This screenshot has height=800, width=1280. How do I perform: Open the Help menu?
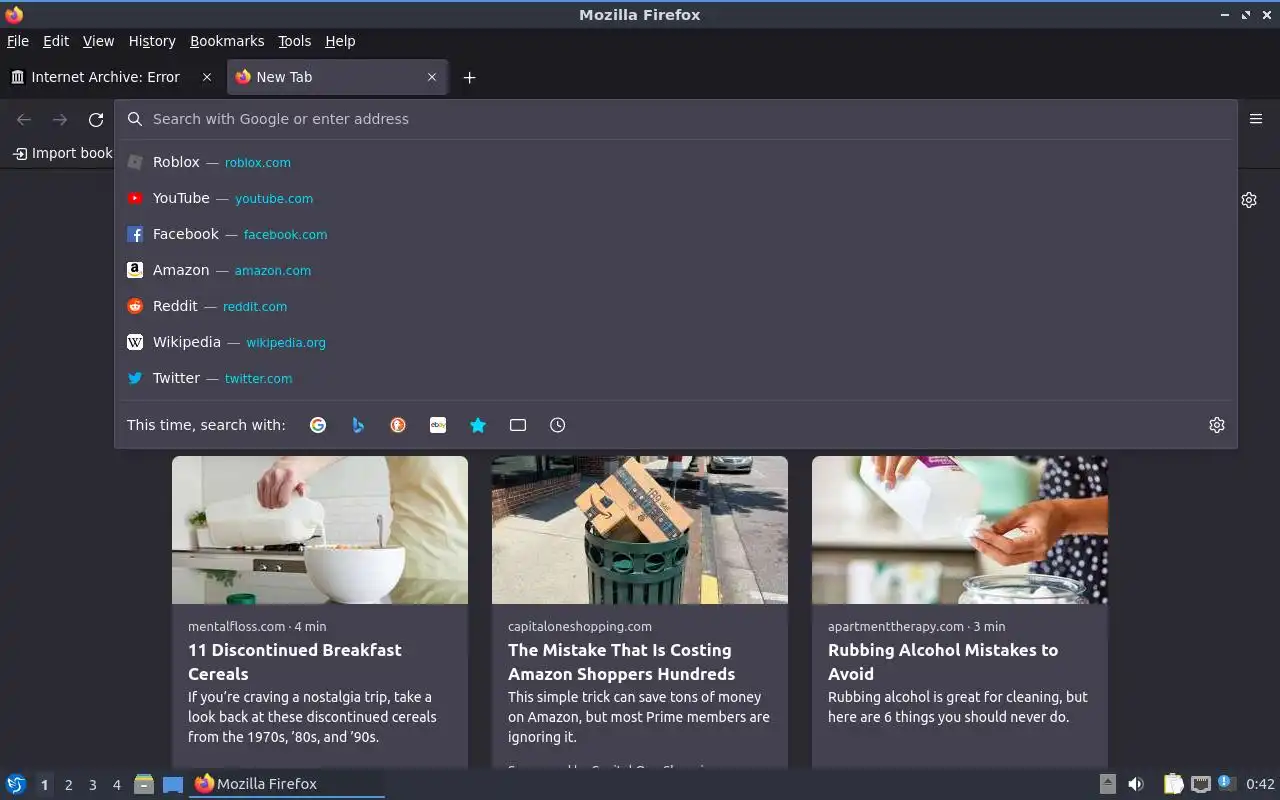click(340, 41)
